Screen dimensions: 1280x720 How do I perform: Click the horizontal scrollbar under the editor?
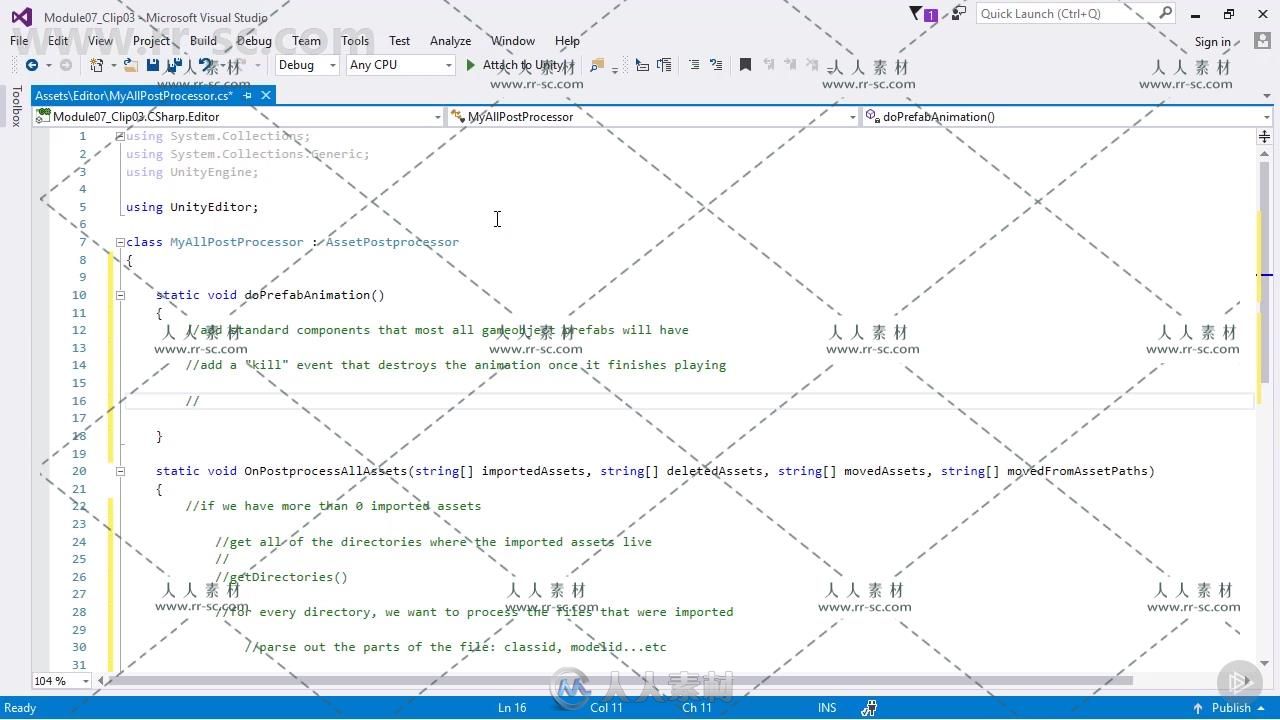[621, 681]
